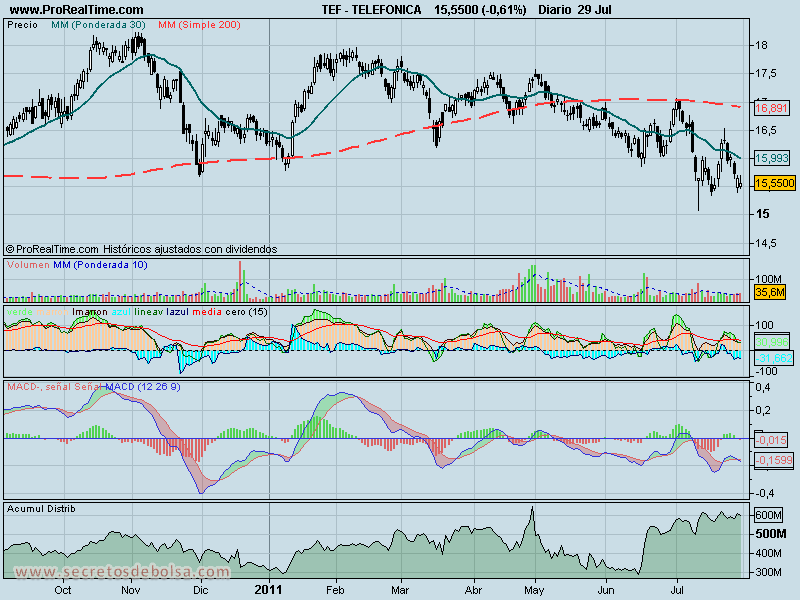Screen dimensions: 800x600
Task: Click the Precio panel label
Action: click(22, 25)
